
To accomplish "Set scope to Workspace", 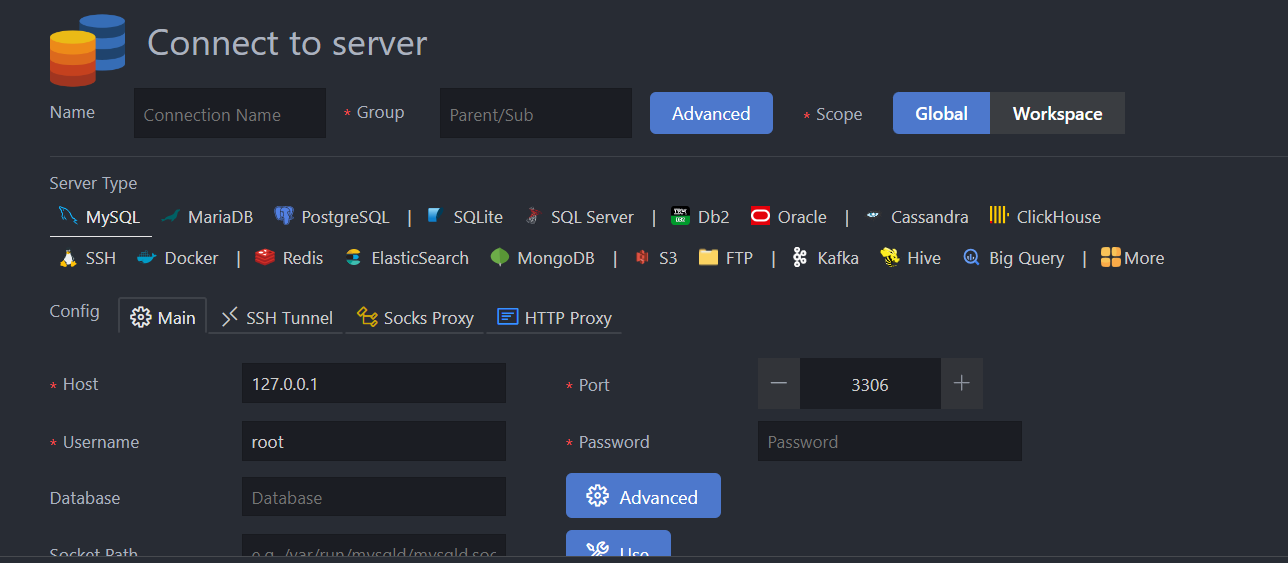I will pos(1057,113).
